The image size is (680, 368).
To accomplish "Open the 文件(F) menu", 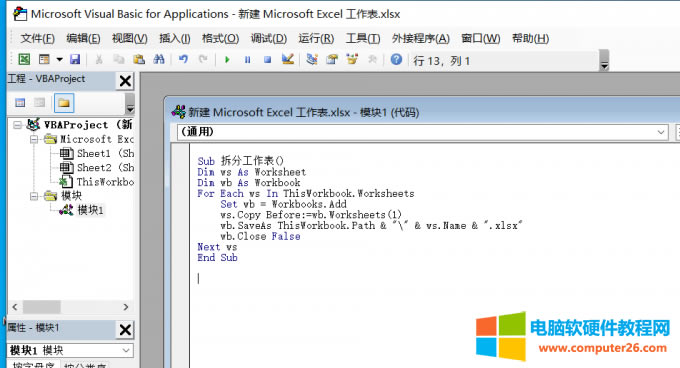I will coord(37,39).
